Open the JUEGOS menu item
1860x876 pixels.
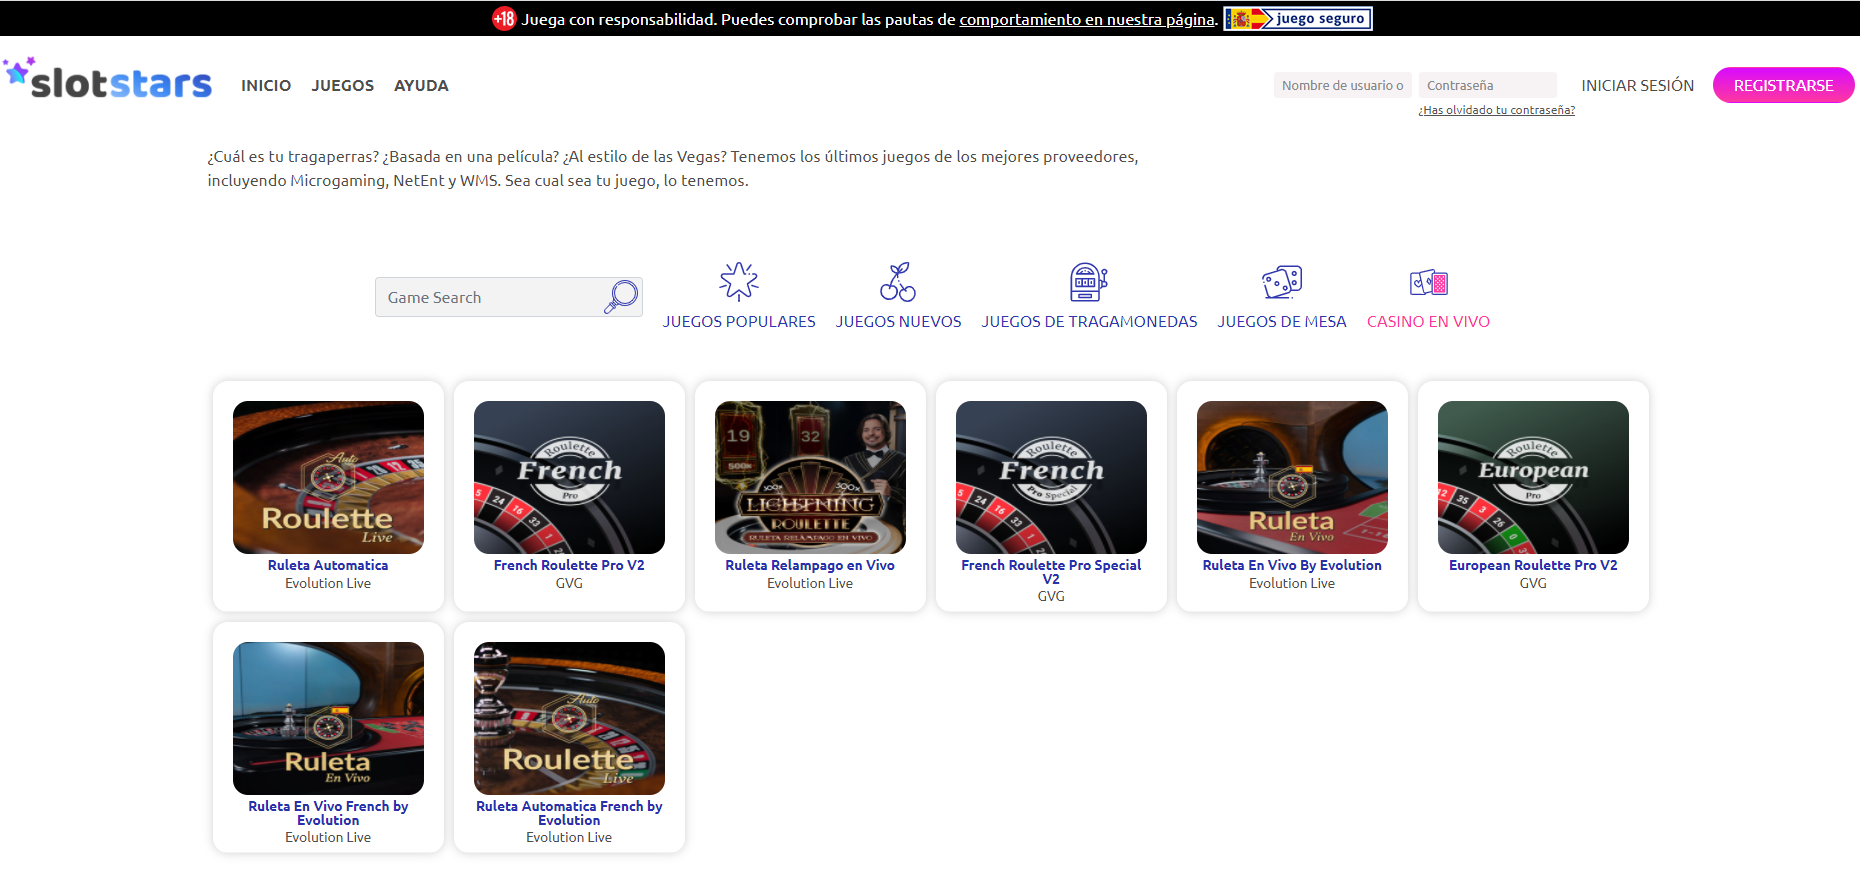[343, 86]
